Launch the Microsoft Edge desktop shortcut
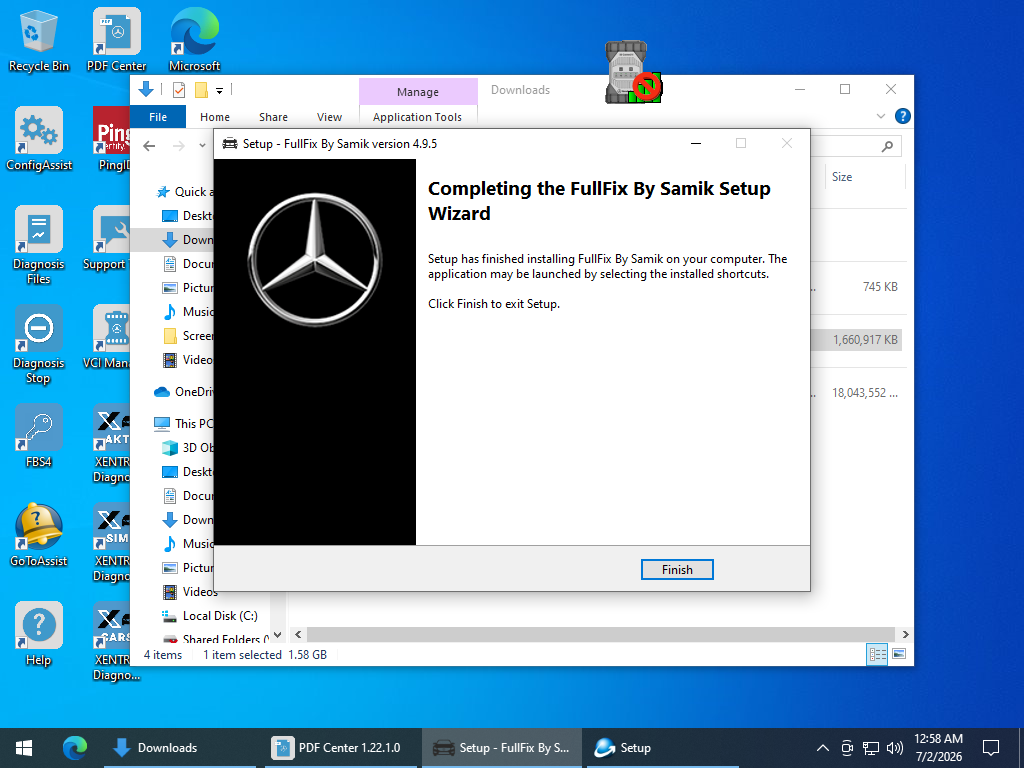Screen dimensions: 1024x768 pos(194,40)
